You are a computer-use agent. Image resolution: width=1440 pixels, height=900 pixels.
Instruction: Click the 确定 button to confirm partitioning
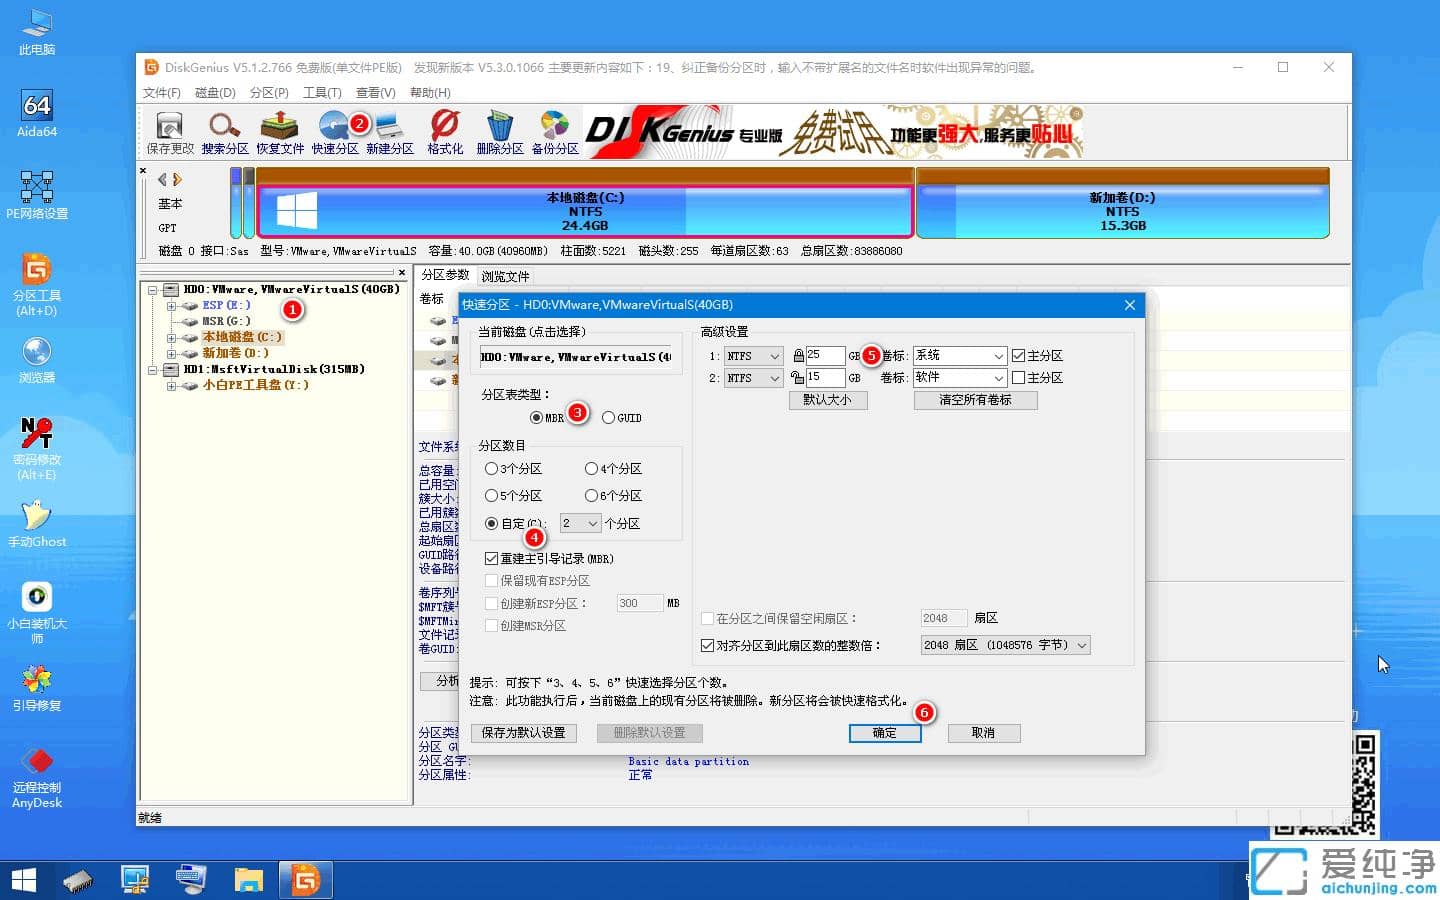(x=884, y=733)
